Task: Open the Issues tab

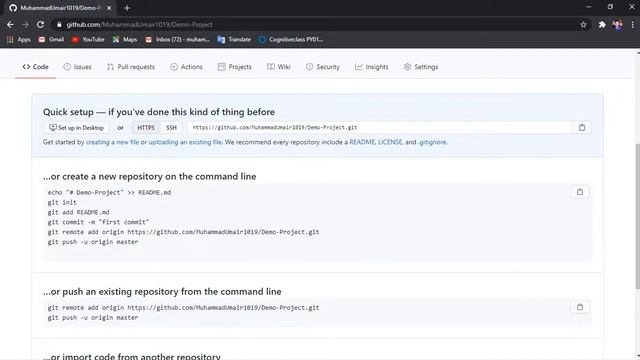Action: 78,67
